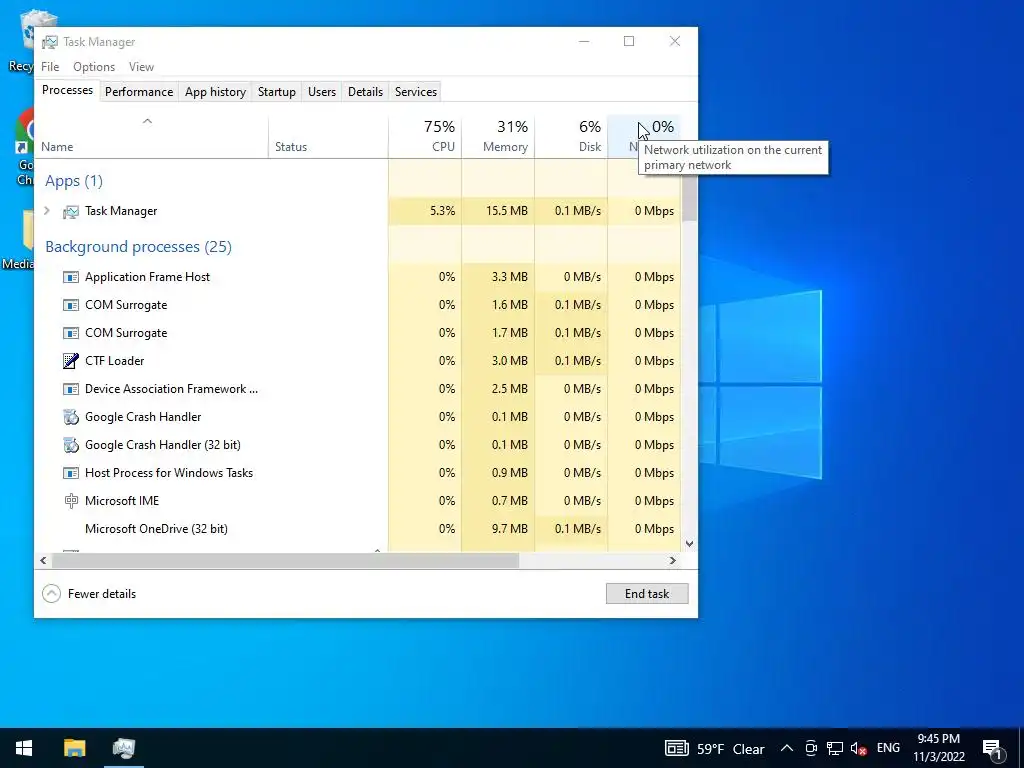The height and width of the screenshot is (768, 1024).
Task: Click the muted volume tray icon
Action: (859, 748)
